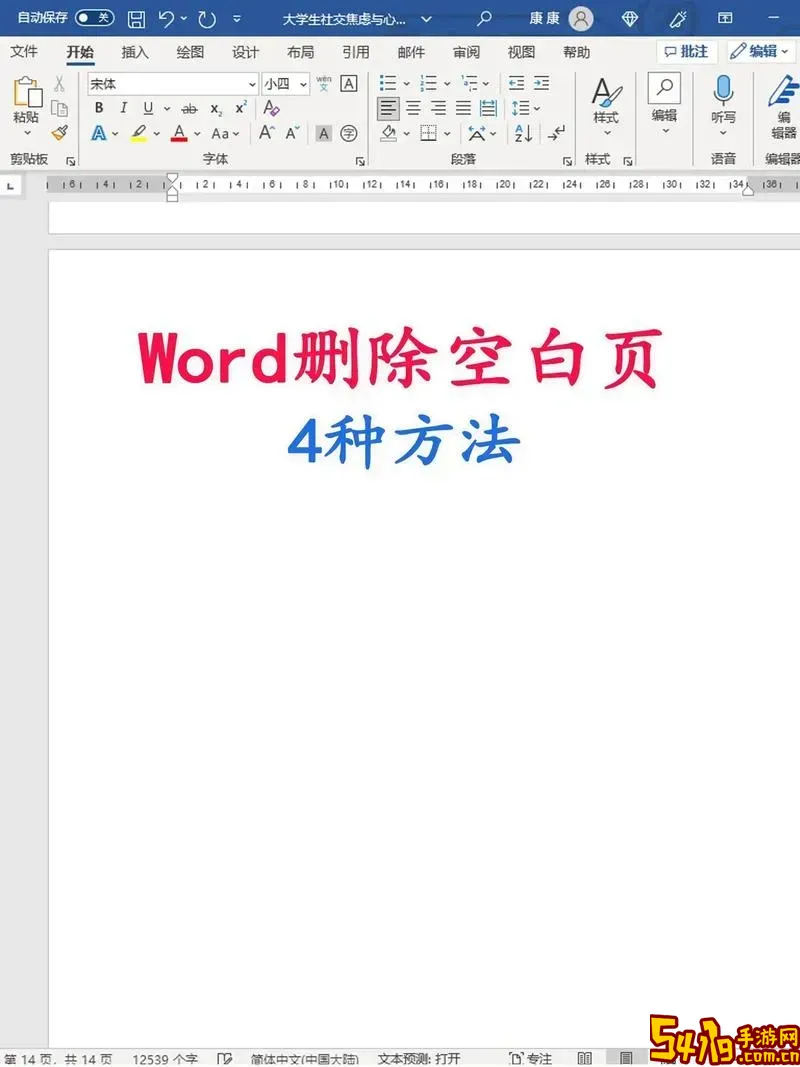This screenshot has width=800, height=1067.
Task: Open the 文件 menu
Action: 24,52
